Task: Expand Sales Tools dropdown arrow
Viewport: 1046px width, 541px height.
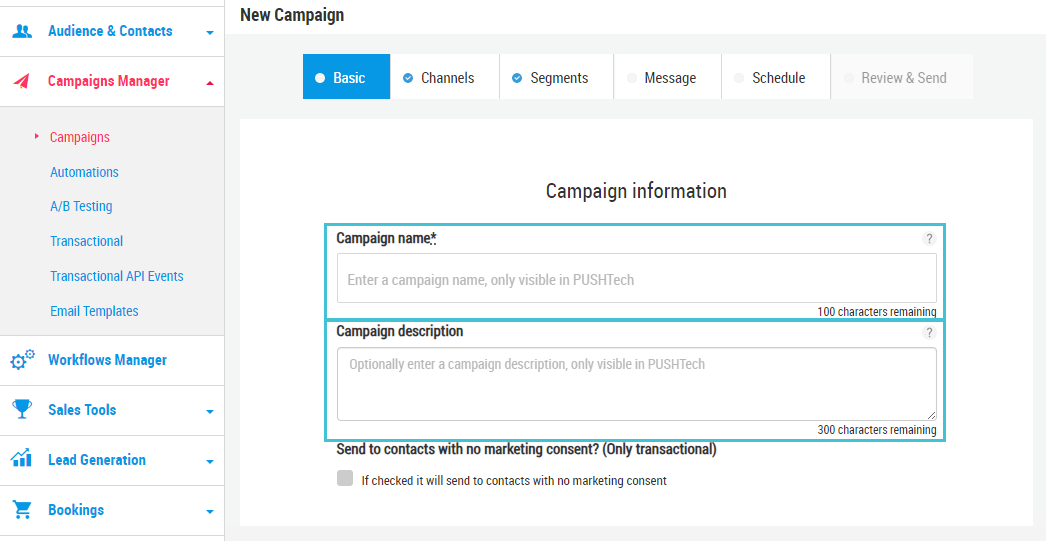Action: (210, 412)
